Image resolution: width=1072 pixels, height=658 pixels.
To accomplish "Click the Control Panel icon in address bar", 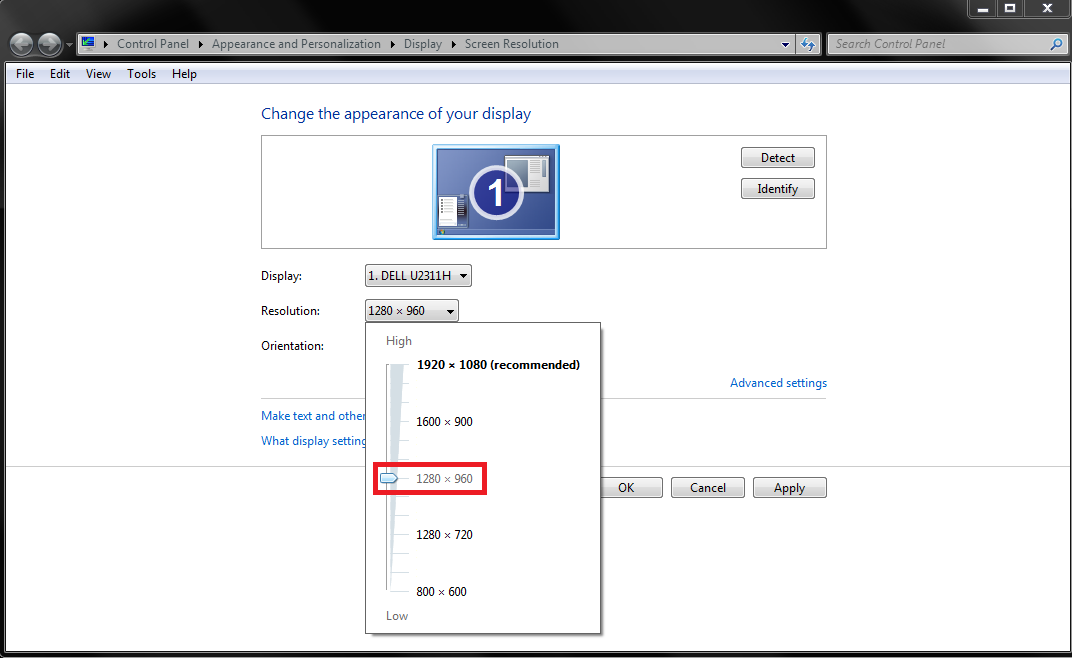I will coord(88,44).
